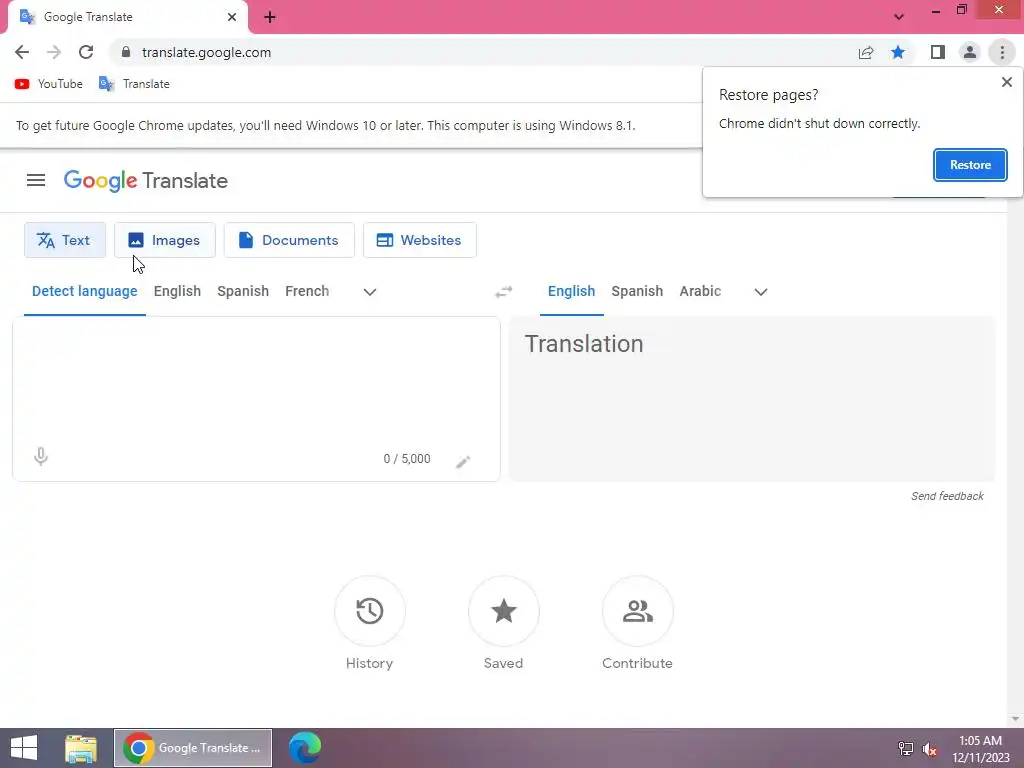Image resolution: width=1024 pixels, height=768 pixels.
Task: Open Chrome three-dot menu
Action: [x=1002, y=52]
